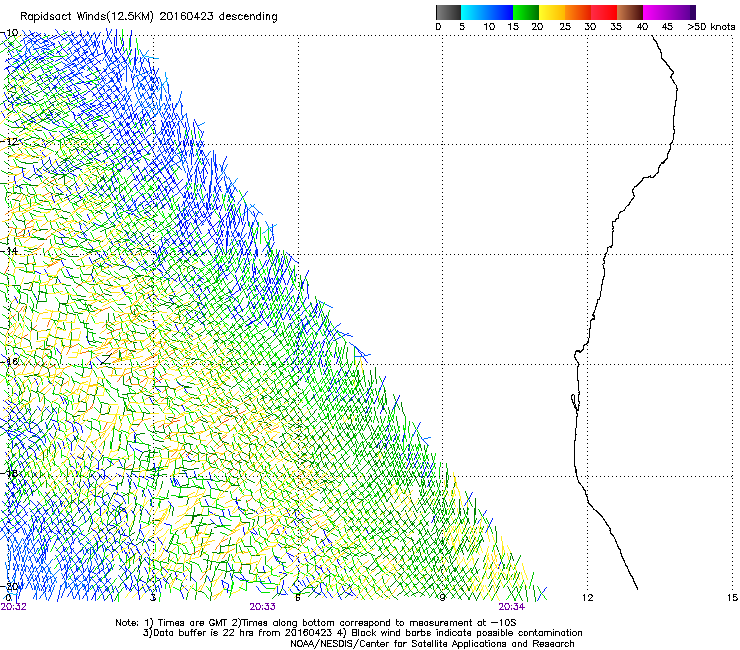Click the 'NOAA/NESDIS/Center for Satellite Applications' credit
This screenshot has height=650, width=740.
[432, 644]
